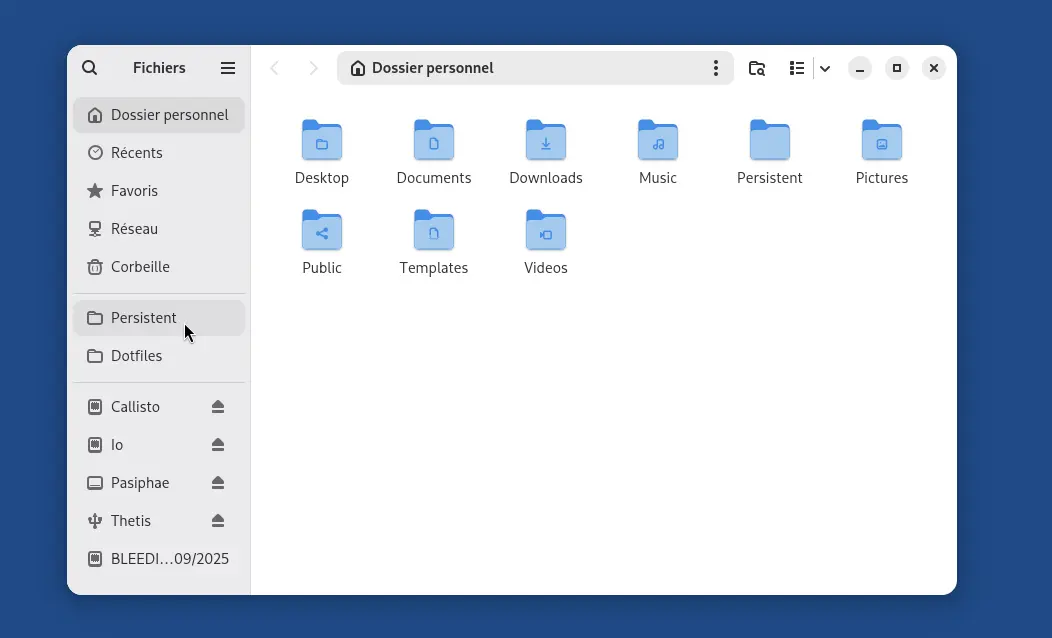Click the Downloads folder name label
Image resolution: width=1052 pixels, height=638 pixels.
tap(546, 178)
